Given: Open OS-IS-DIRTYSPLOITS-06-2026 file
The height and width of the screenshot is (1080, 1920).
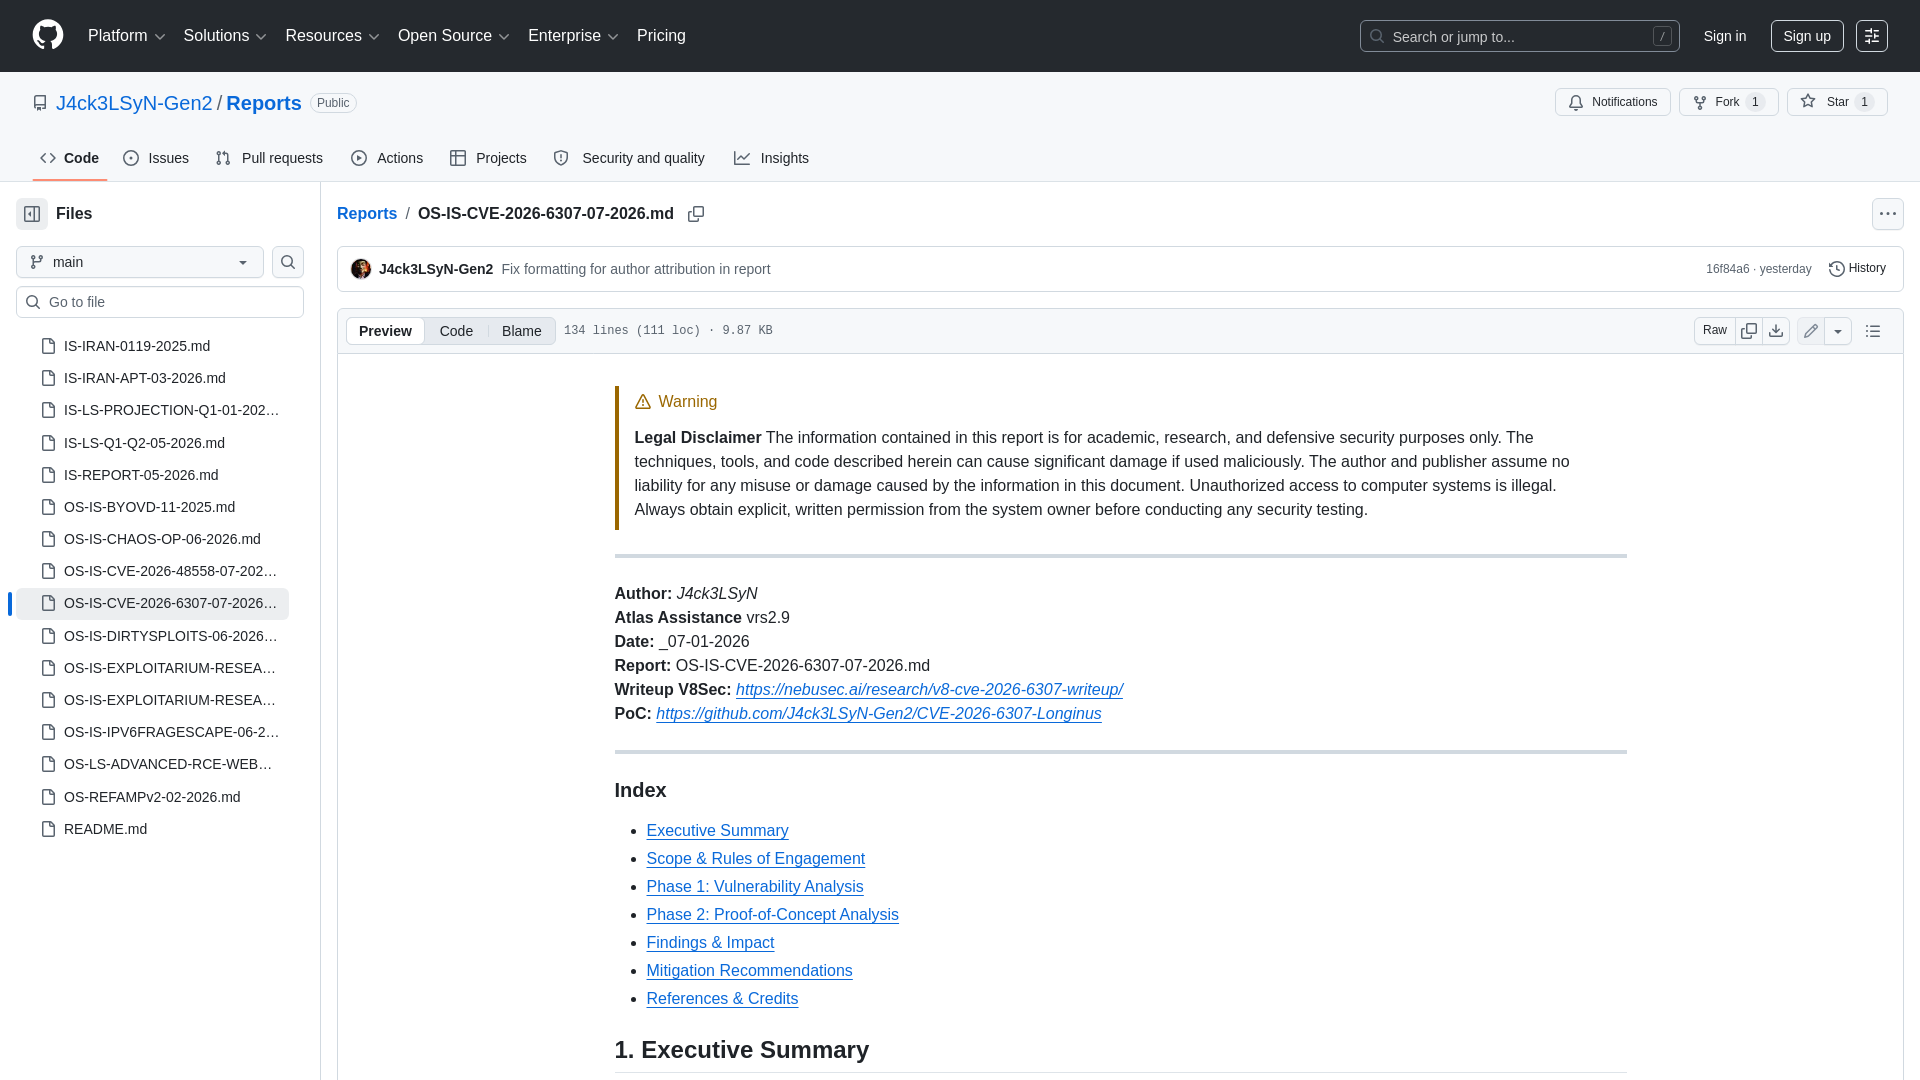Looking at the screenshot, I should tap(170, 636).
